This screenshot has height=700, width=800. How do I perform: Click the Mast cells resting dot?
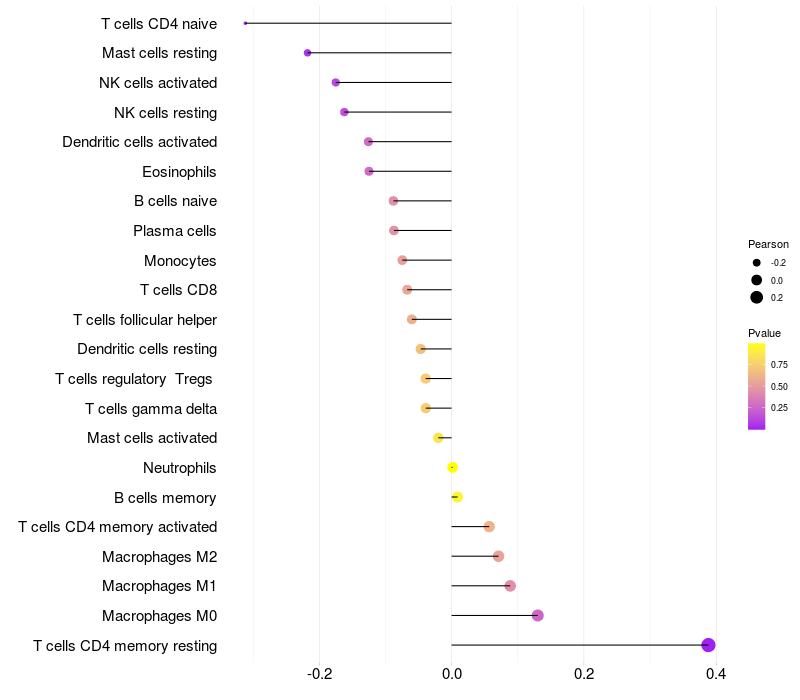point(307,53)
